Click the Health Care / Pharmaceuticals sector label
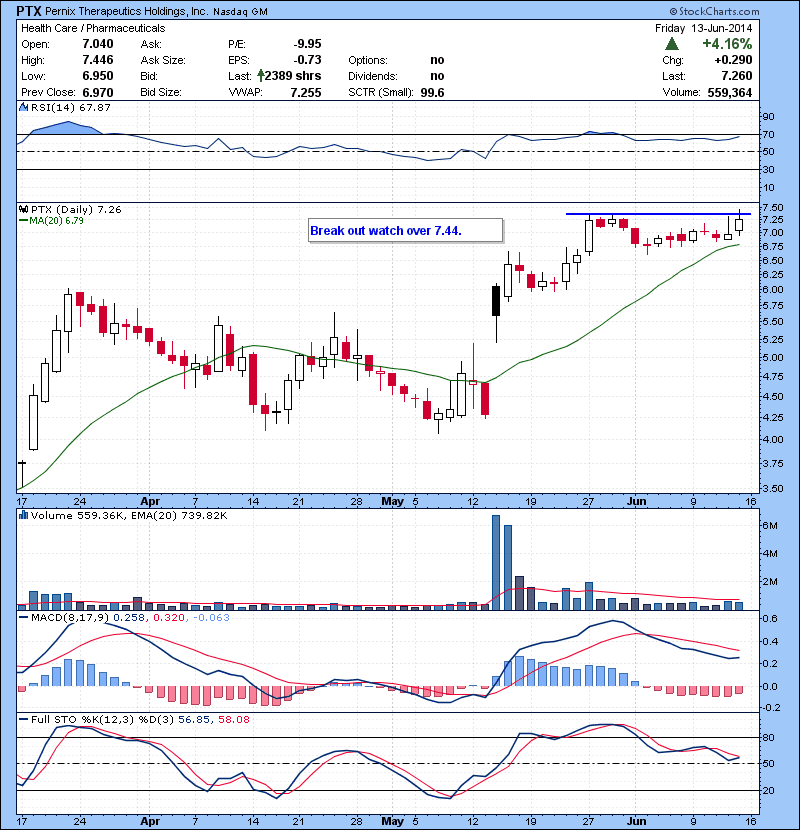Viewport: 800px width, 830px height. point(93,28)
